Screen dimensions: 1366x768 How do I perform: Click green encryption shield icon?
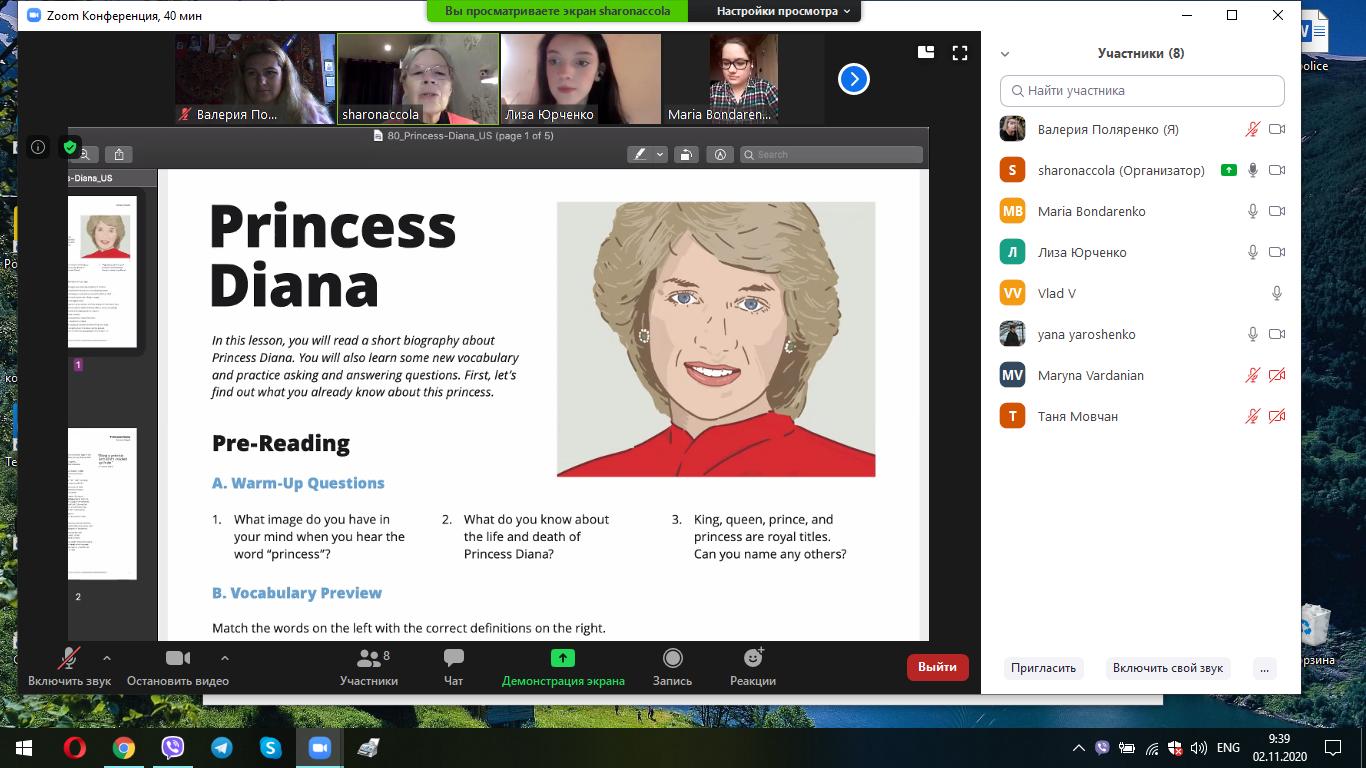click(x=69, y=147)
